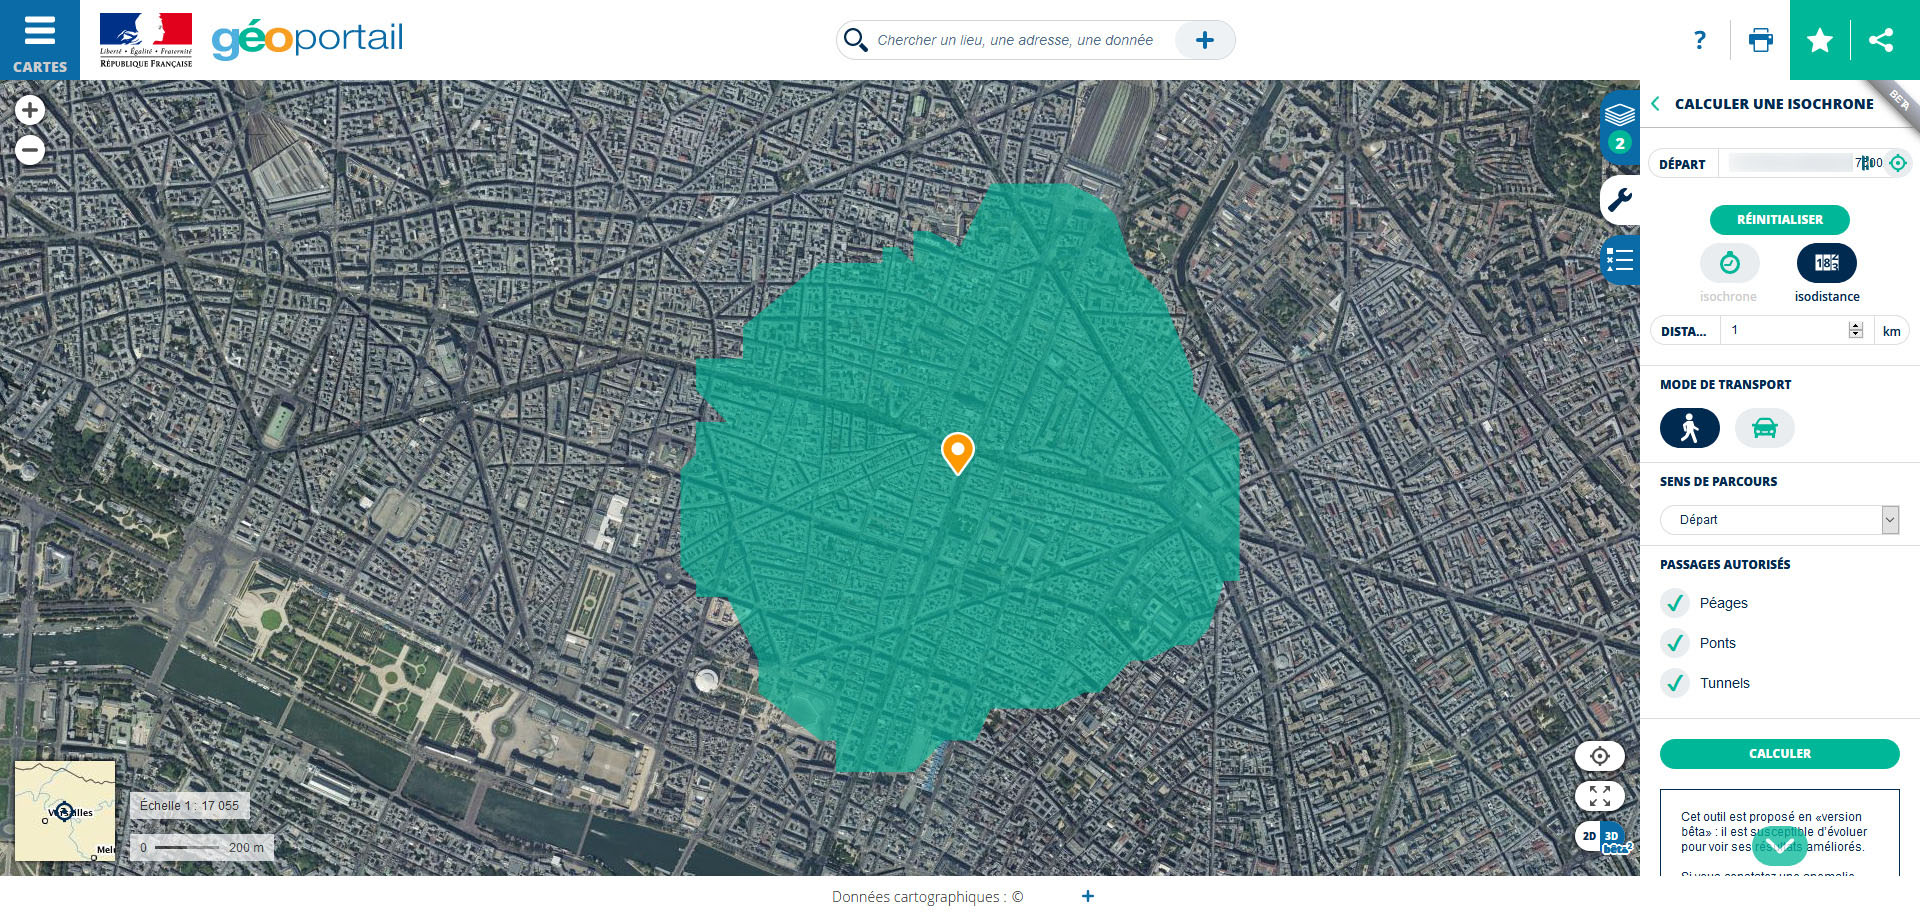
Task: Open the wrench tools tab
Action: point(1620,200)
